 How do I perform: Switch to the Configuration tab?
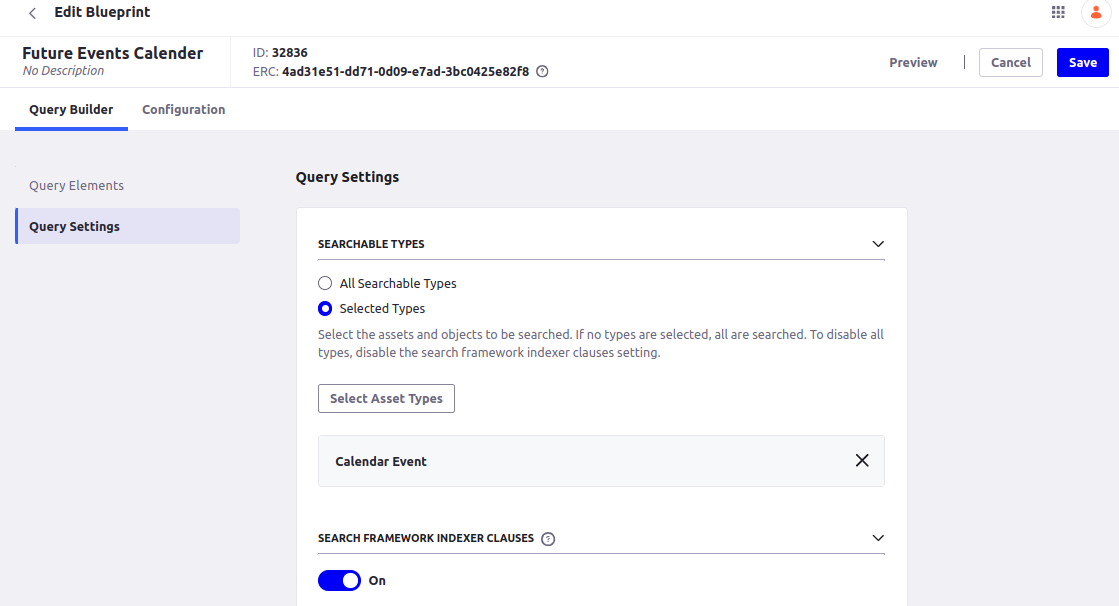183,109
